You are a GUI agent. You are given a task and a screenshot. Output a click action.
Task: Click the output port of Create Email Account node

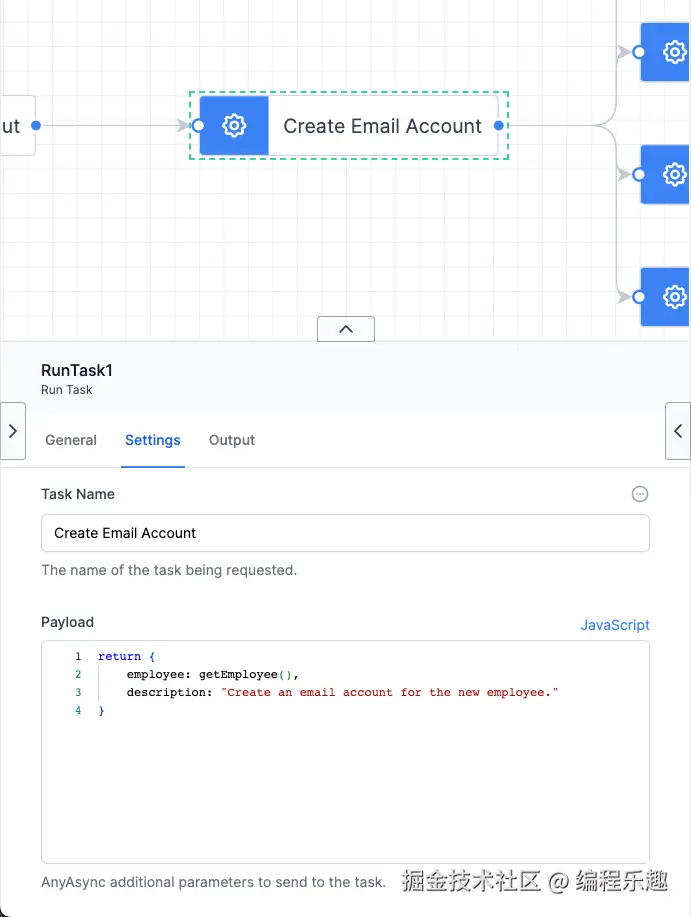click(499, 126)
